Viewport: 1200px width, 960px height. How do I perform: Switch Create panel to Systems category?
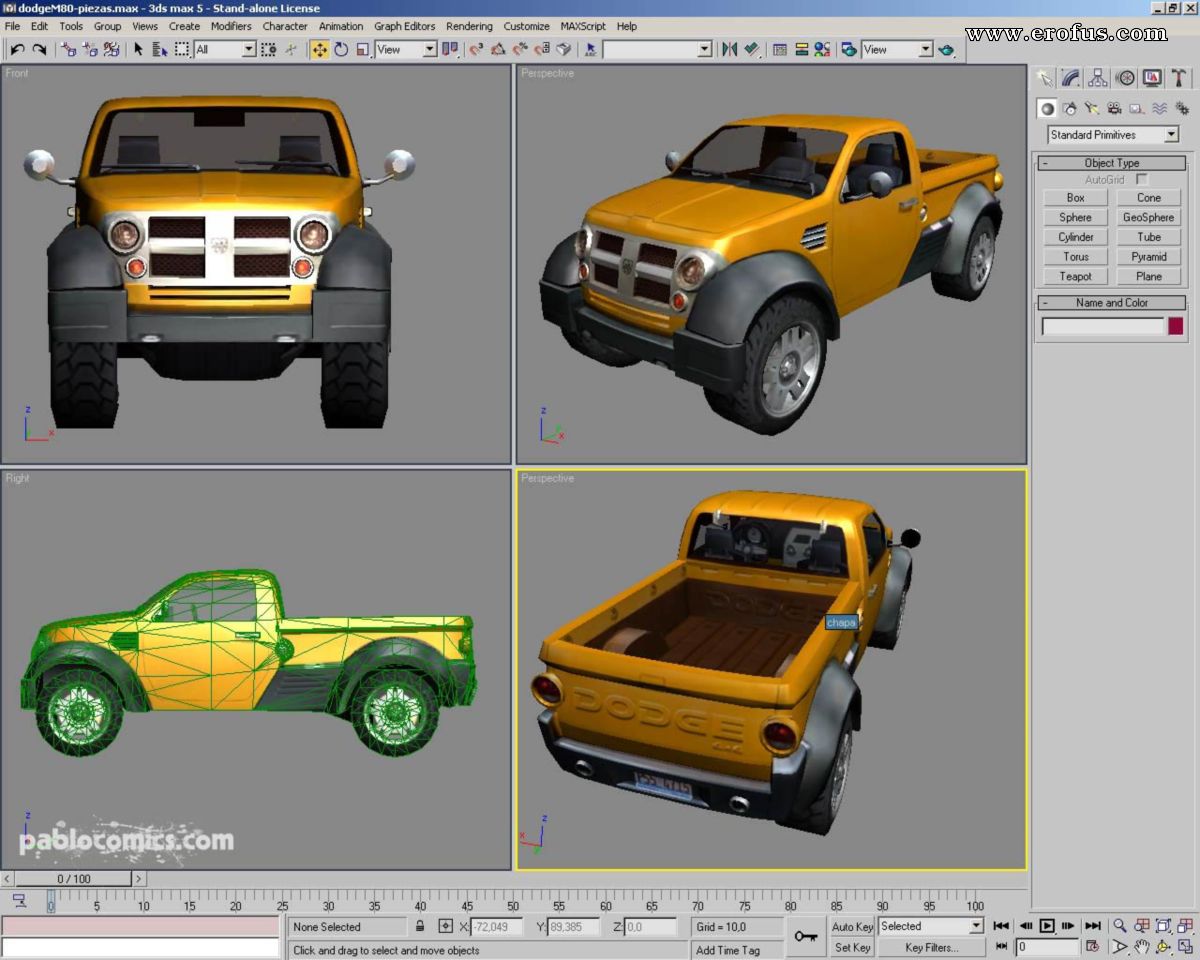1181,108
